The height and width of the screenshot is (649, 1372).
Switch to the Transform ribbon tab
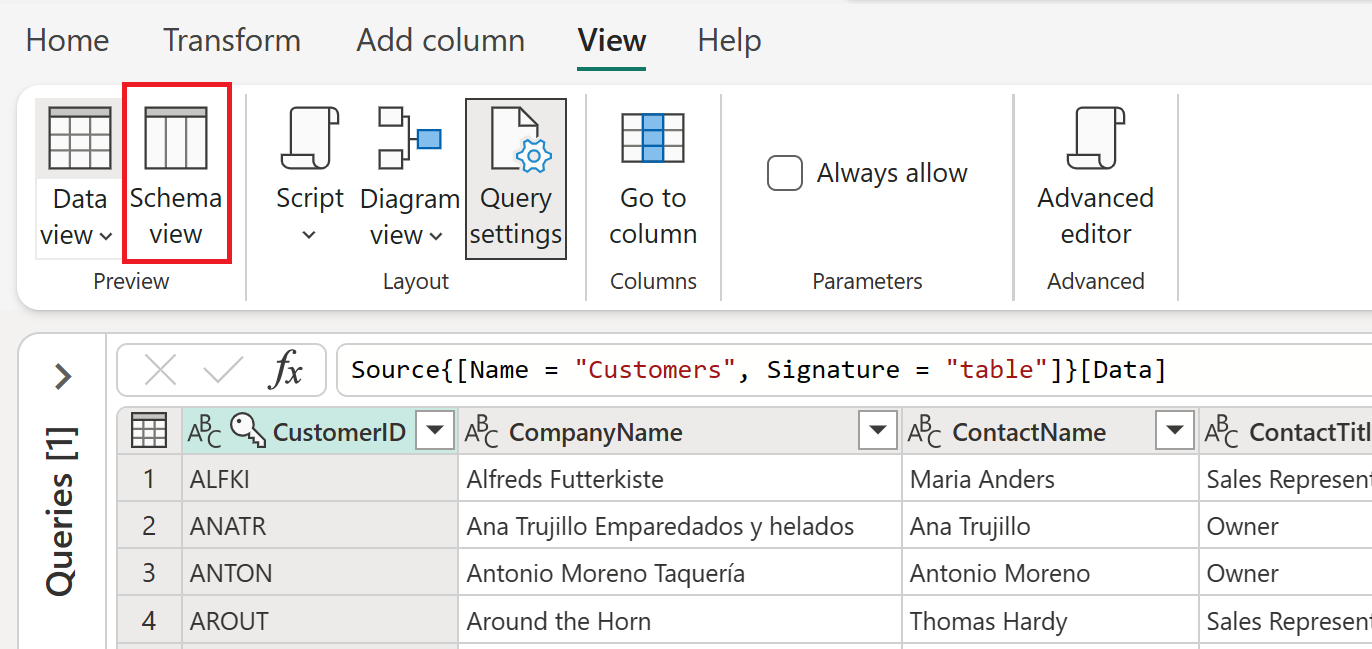pyautogui.click(x=232, y=40)
